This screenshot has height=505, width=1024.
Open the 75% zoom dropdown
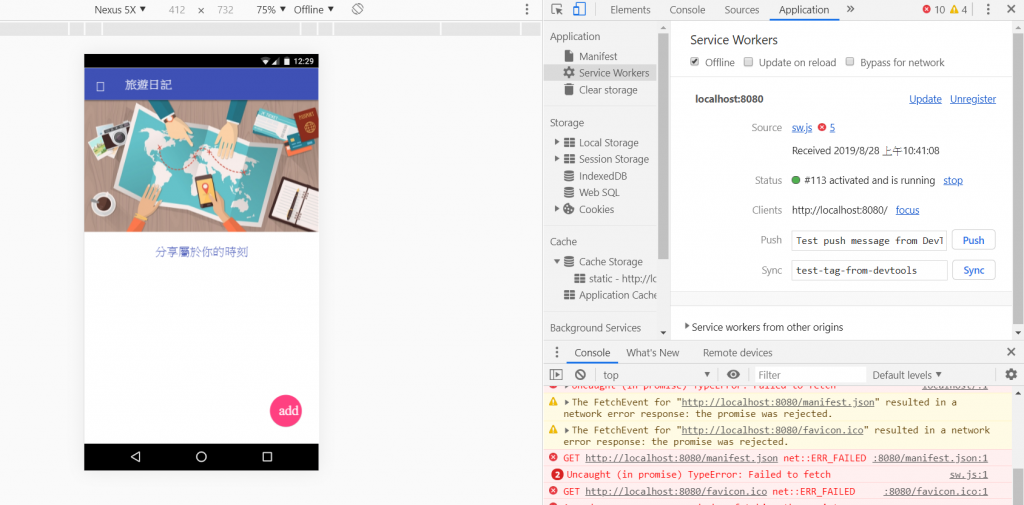(x=270, y=10)
